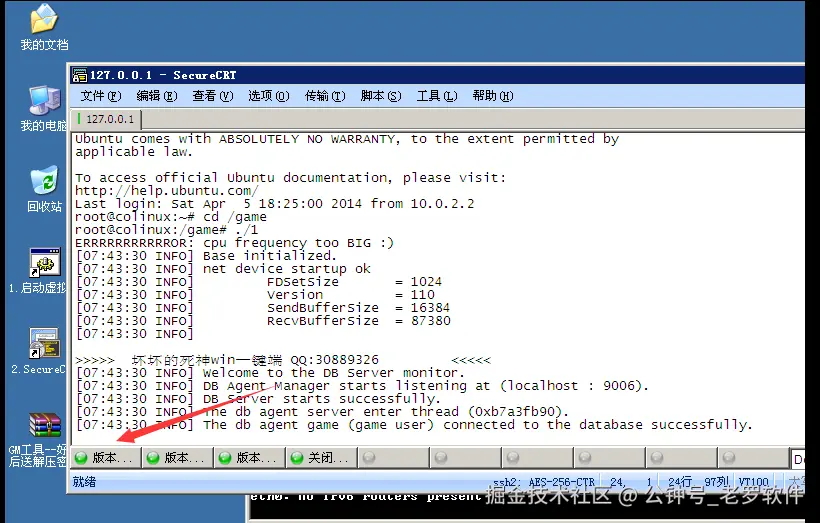Viewport: 820px width, 523px height.
Task: Click the 'net device startup ok' log line
Action: click(223, 269)
